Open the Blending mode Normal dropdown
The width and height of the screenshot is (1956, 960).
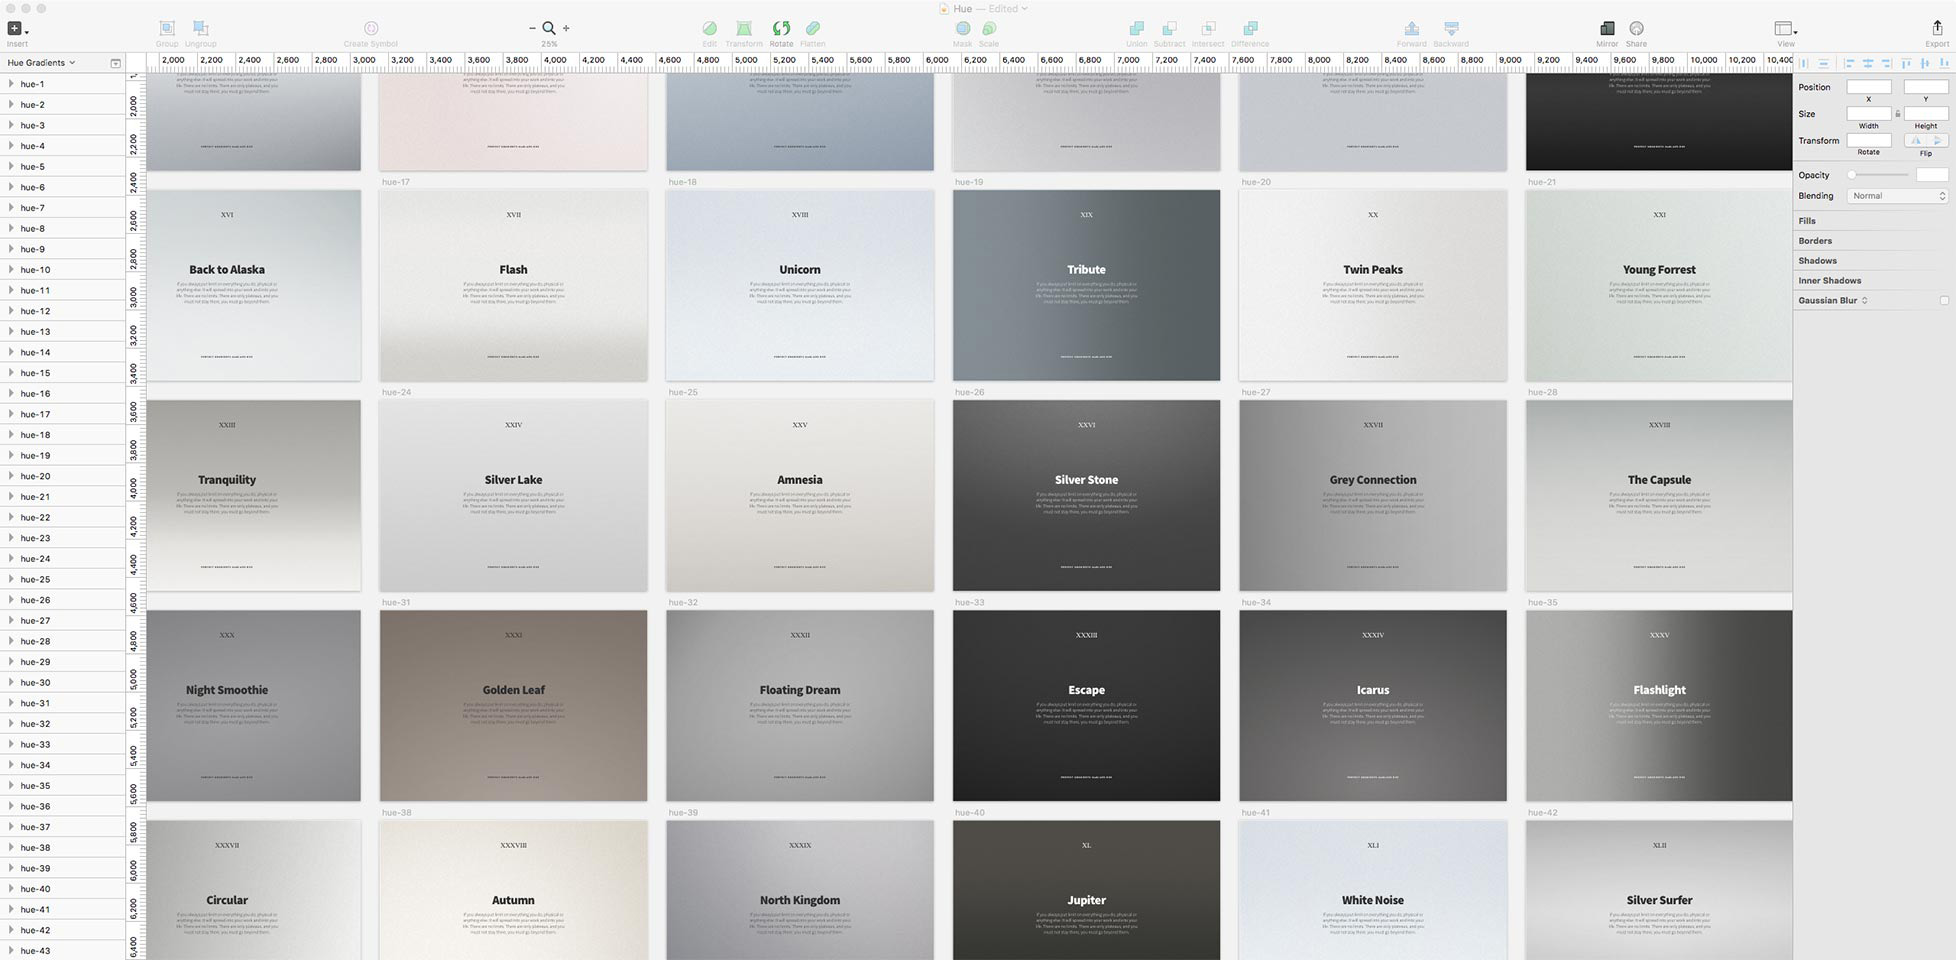tap(1897, 196)
